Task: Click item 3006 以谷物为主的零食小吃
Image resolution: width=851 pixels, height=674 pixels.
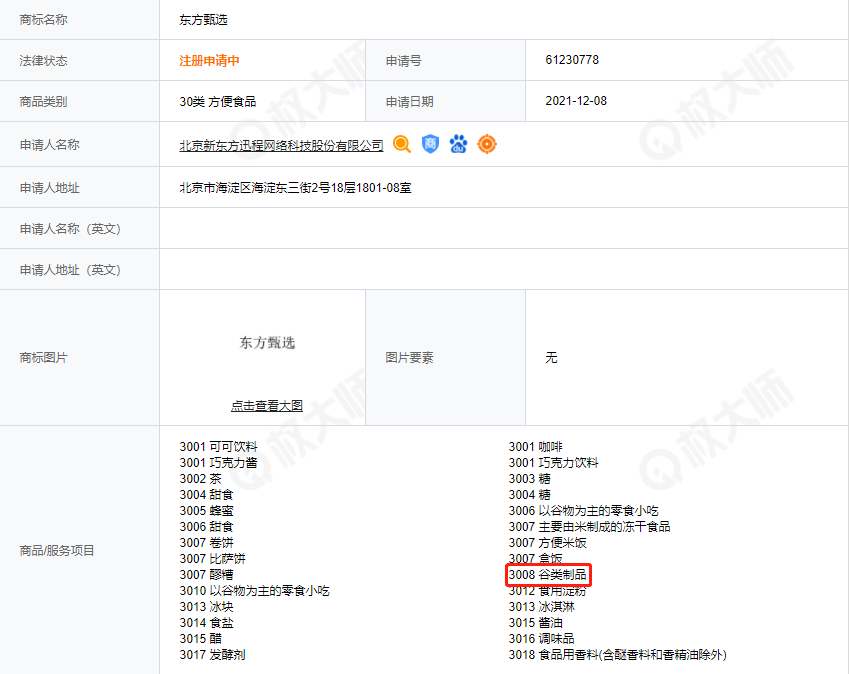Action: tap(583, 511)
